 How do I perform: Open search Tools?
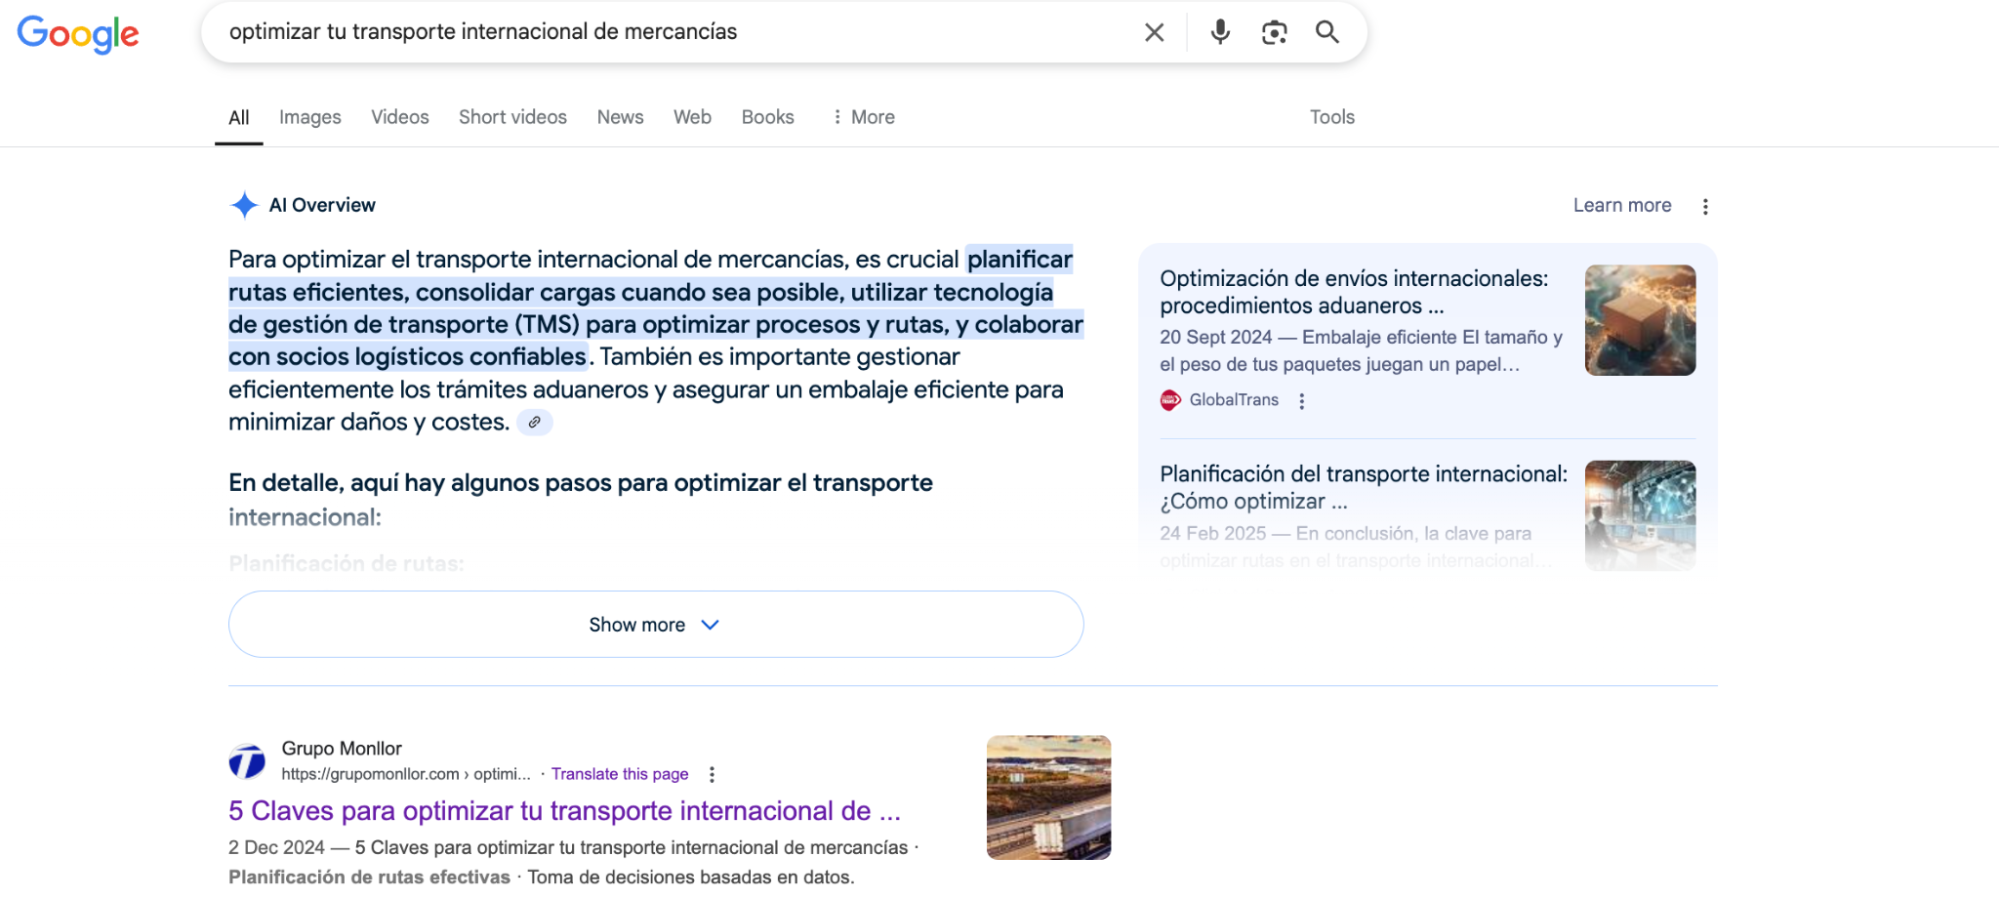[1331, 117]
